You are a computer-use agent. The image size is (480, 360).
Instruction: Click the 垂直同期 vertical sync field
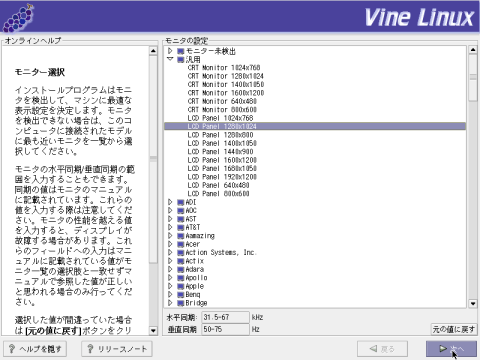(225, 329)
